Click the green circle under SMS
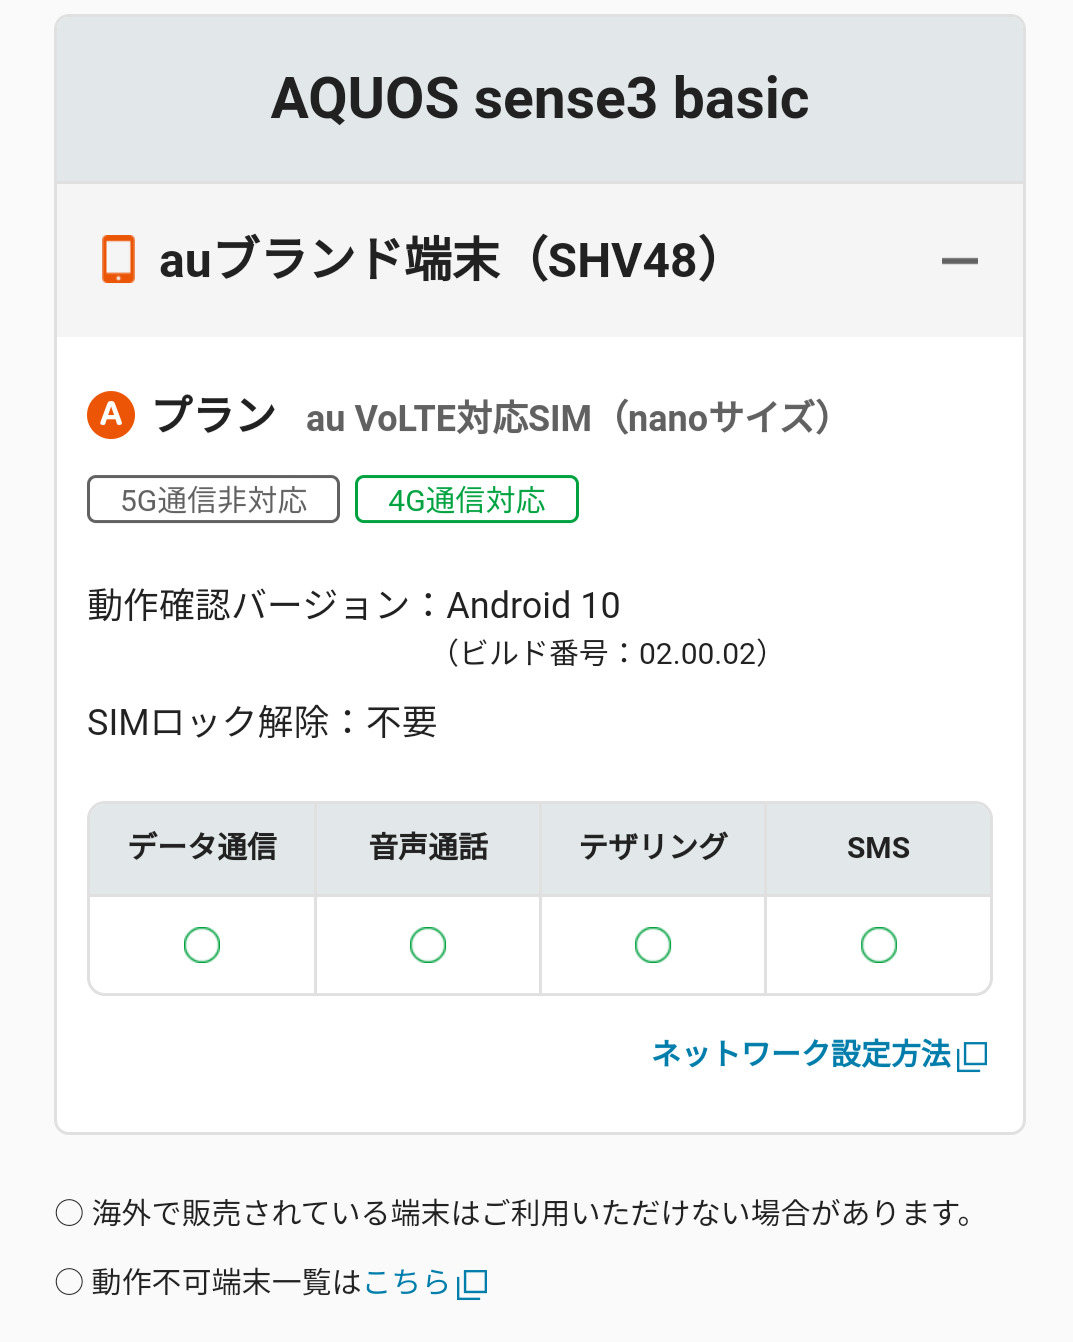This screenshot has height=1342, width=1073. pyautogui.click(x=879, y=945)
